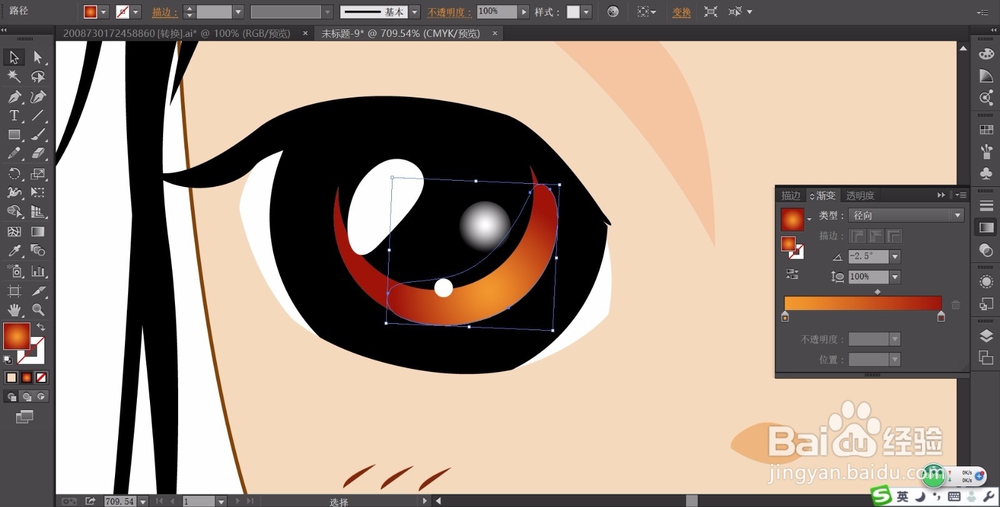Screen dimensions: 1000x507
Task: Swap fill and stroke arrows
Action: point(40,327)
